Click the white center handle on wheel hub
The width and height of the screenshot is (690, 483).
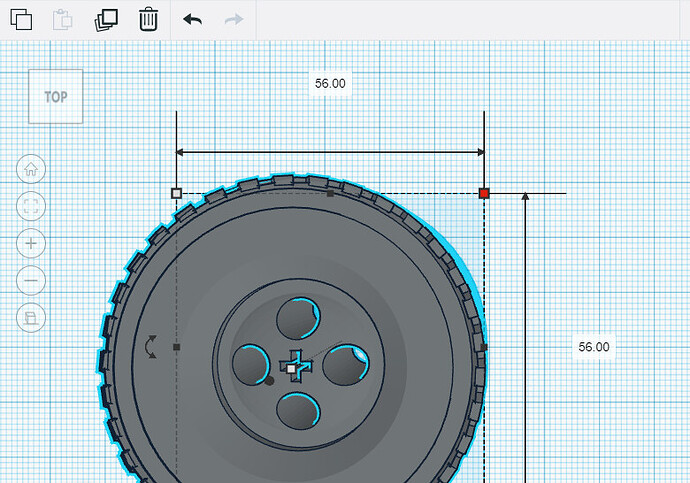tap(291, 369)
